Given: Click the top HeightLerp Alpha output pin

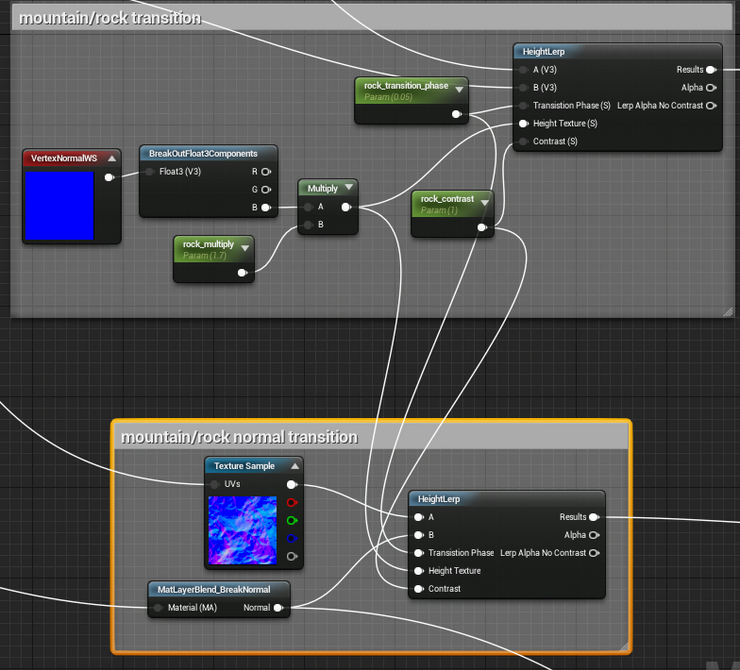Looking at the screenshot, I should pyautogui.click(x=711, y=88).
